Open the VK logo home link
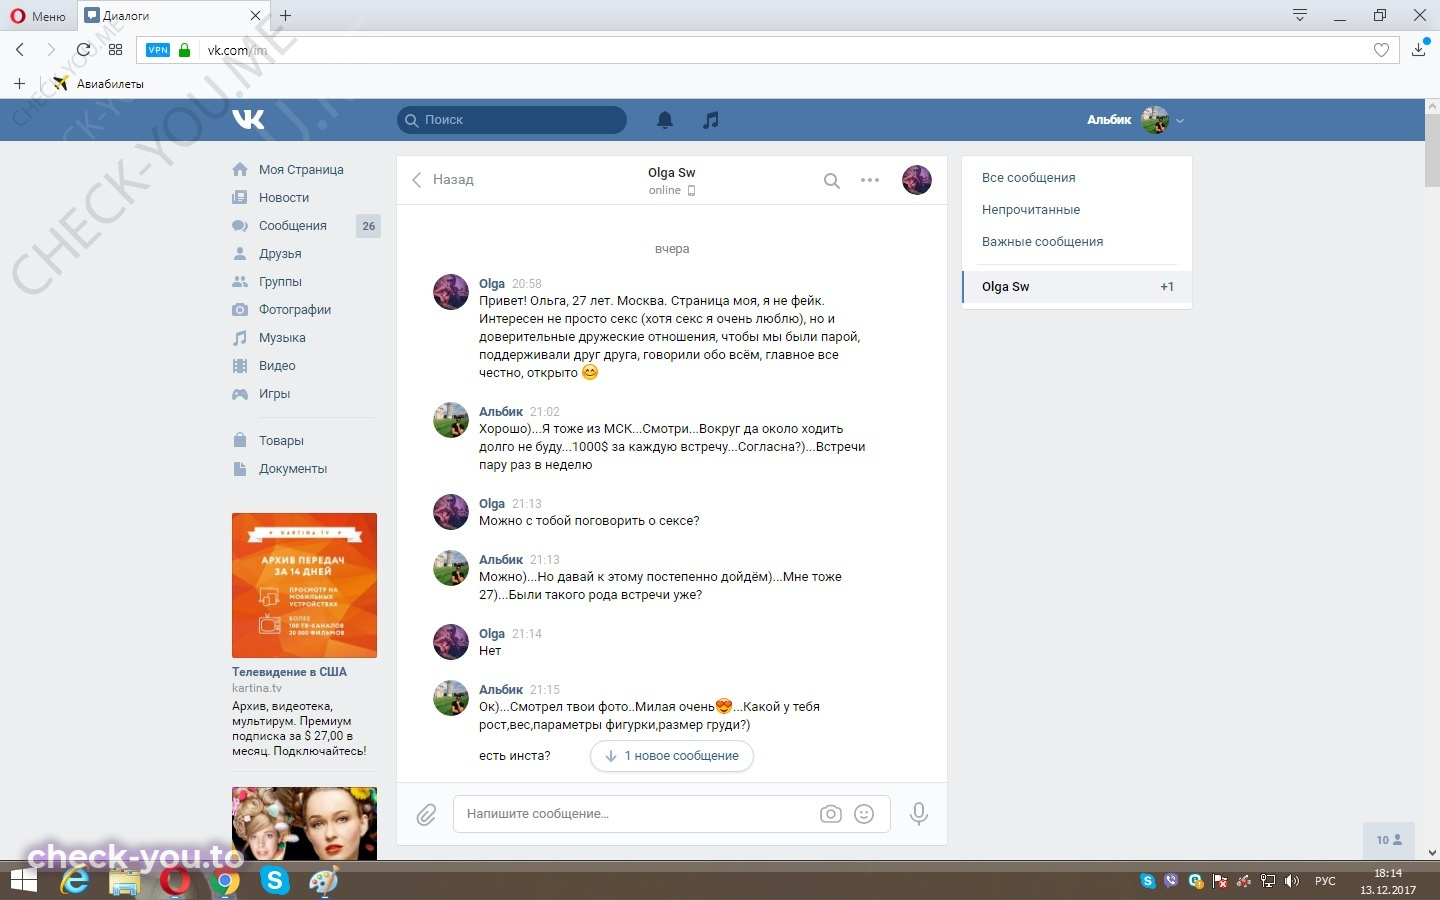The height and width of the screenshot is (900, 1440). [x=248, y=120]
